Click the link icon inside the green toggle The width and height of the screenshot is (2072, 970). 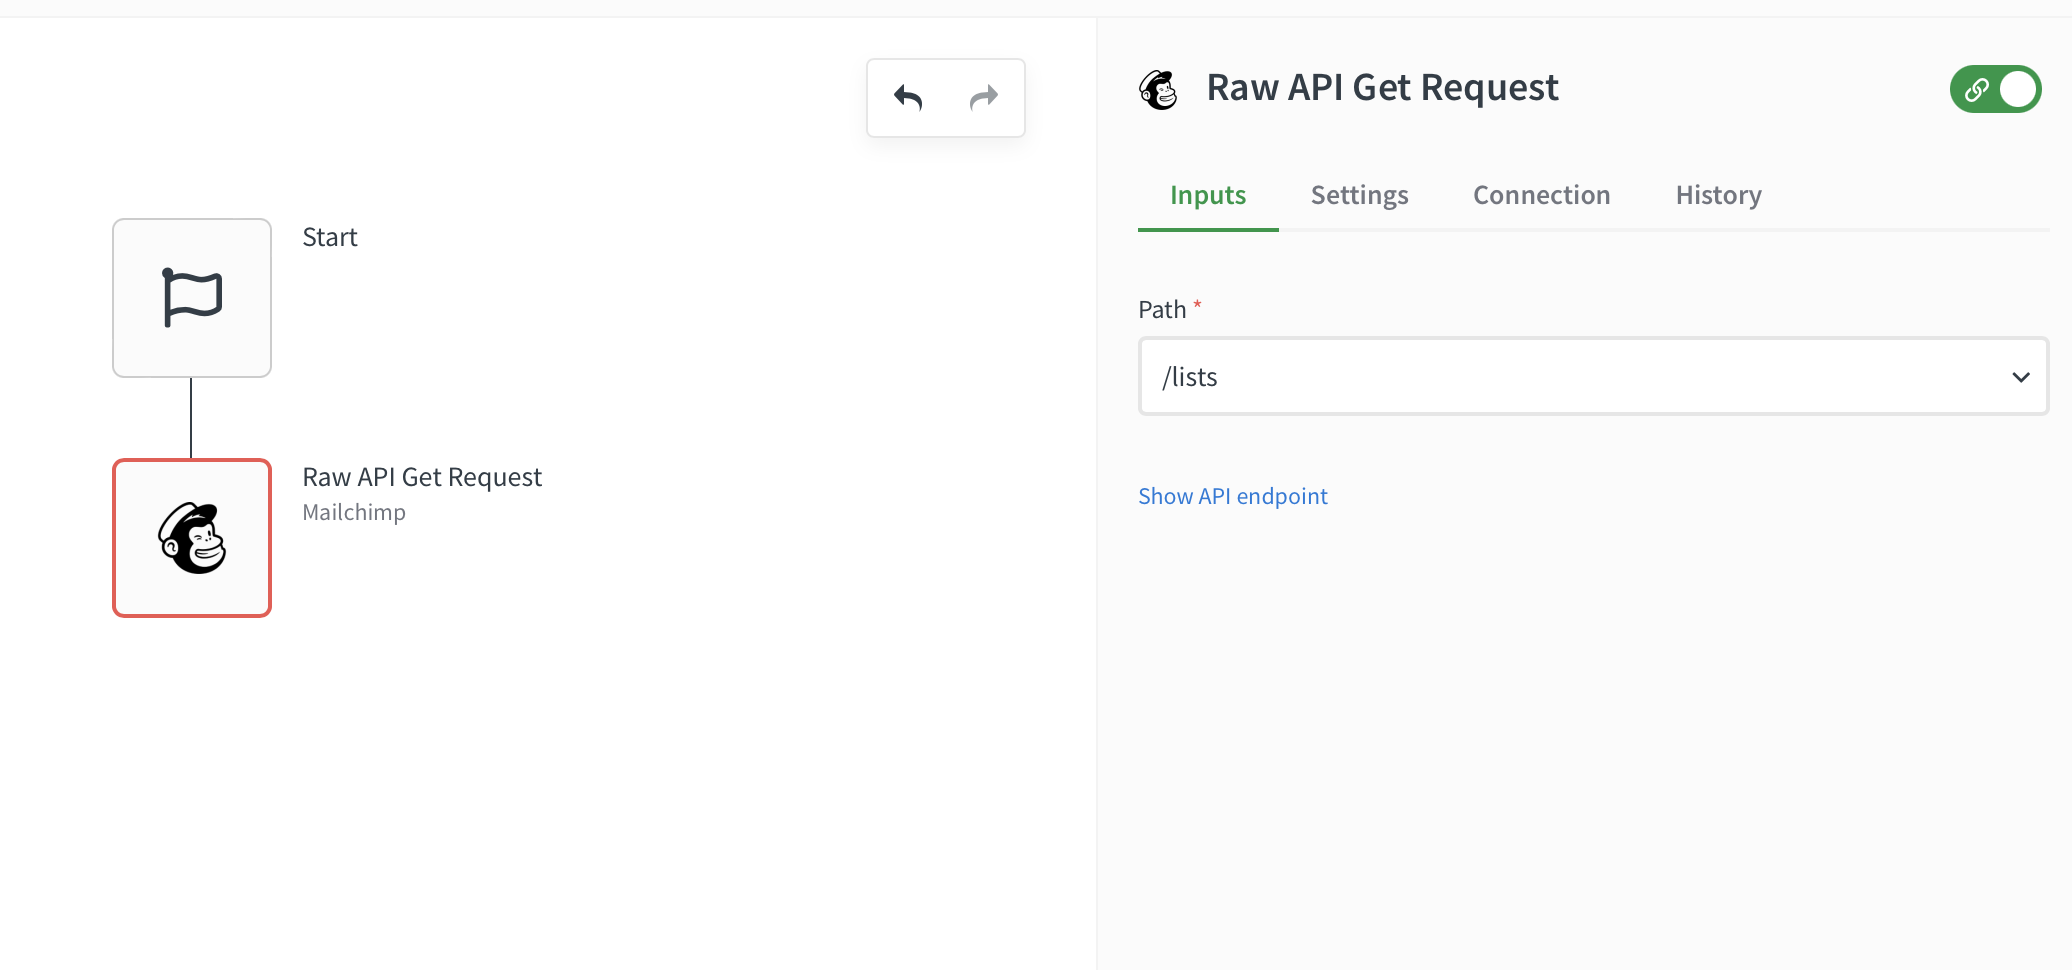[x=1975, y=90]
